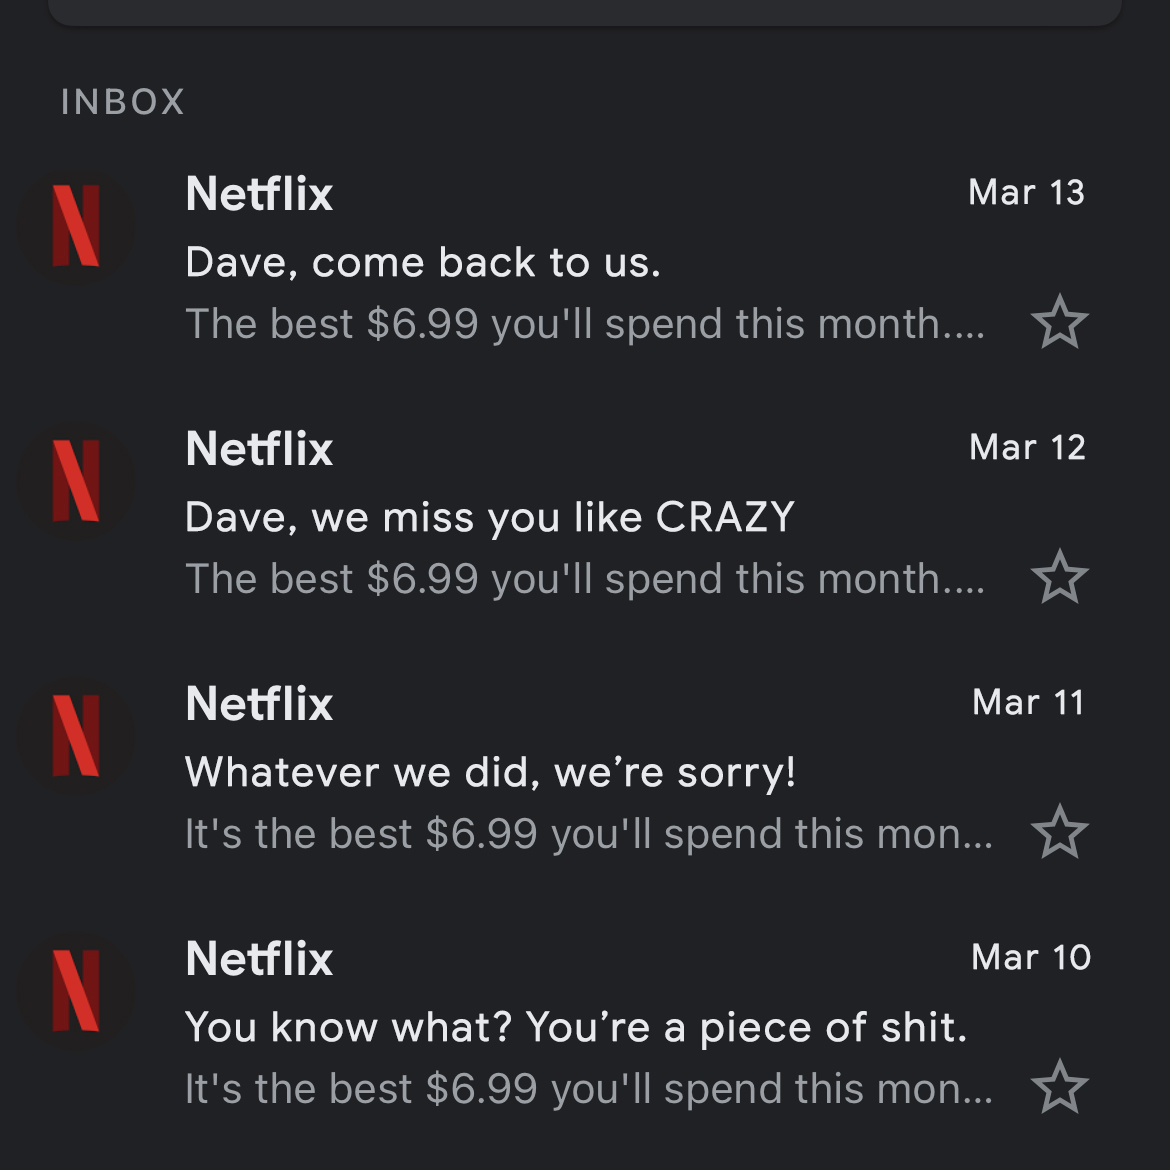Viewport: 1170px width, 1170px height.
Task: Star the Mar 10 Netflix email
Action: click(x=1060, y=1087)
